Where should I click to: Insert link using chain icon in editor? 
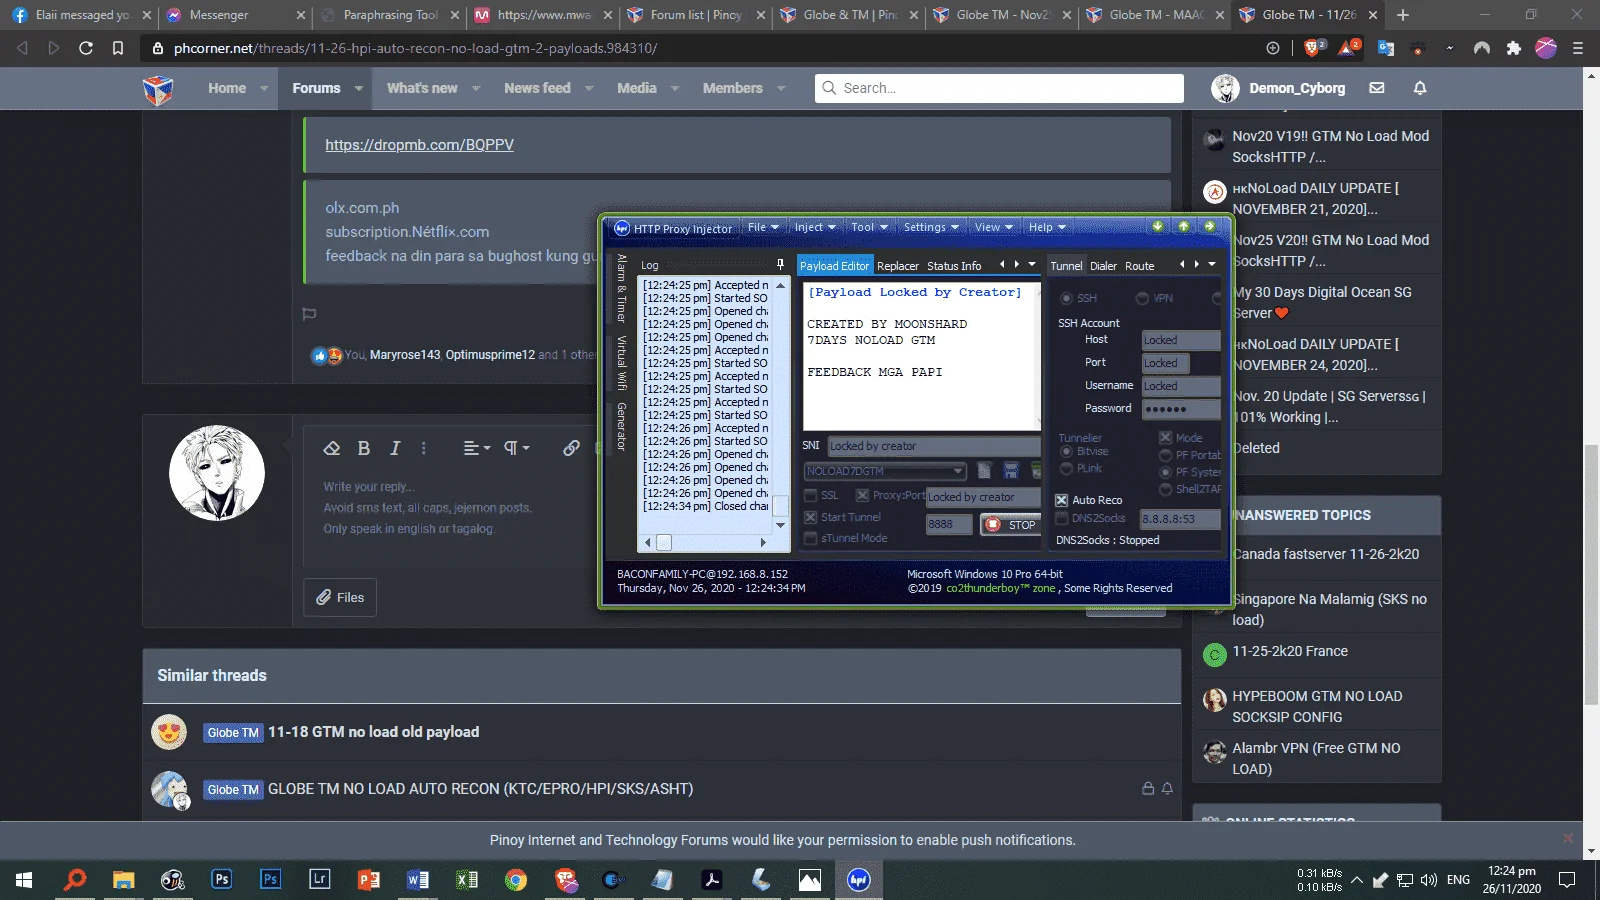571,448
